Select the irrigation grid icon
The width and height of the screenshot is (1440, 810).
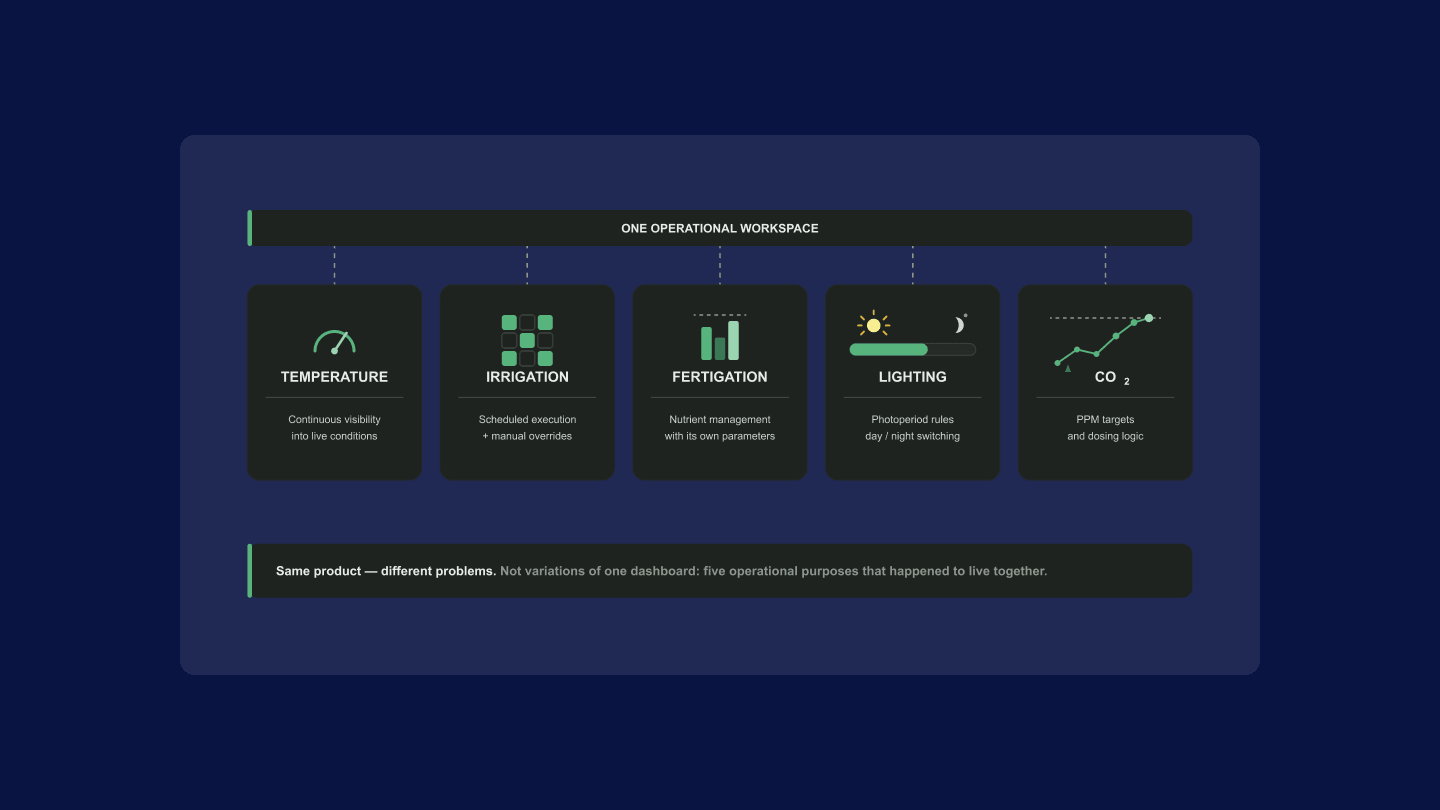click(527, 340)
